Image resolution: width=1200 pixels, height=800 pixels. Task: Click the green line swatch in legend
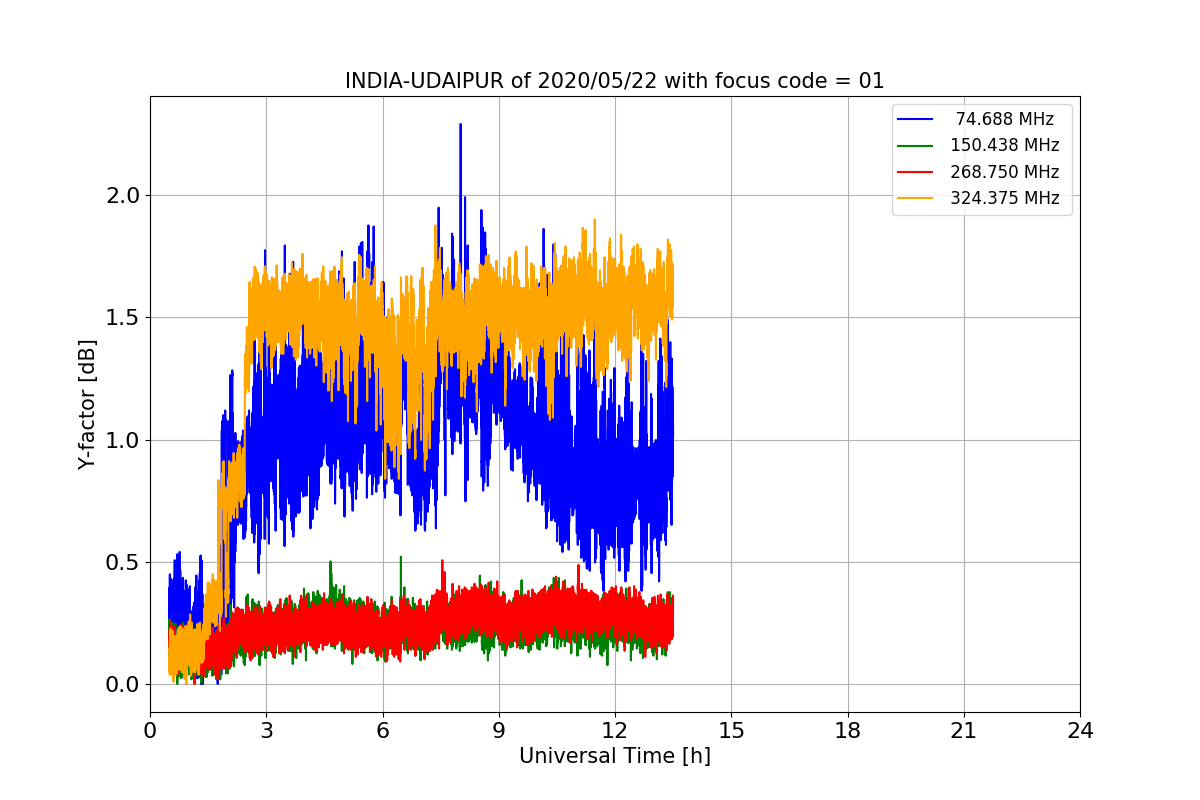(916, 145)
